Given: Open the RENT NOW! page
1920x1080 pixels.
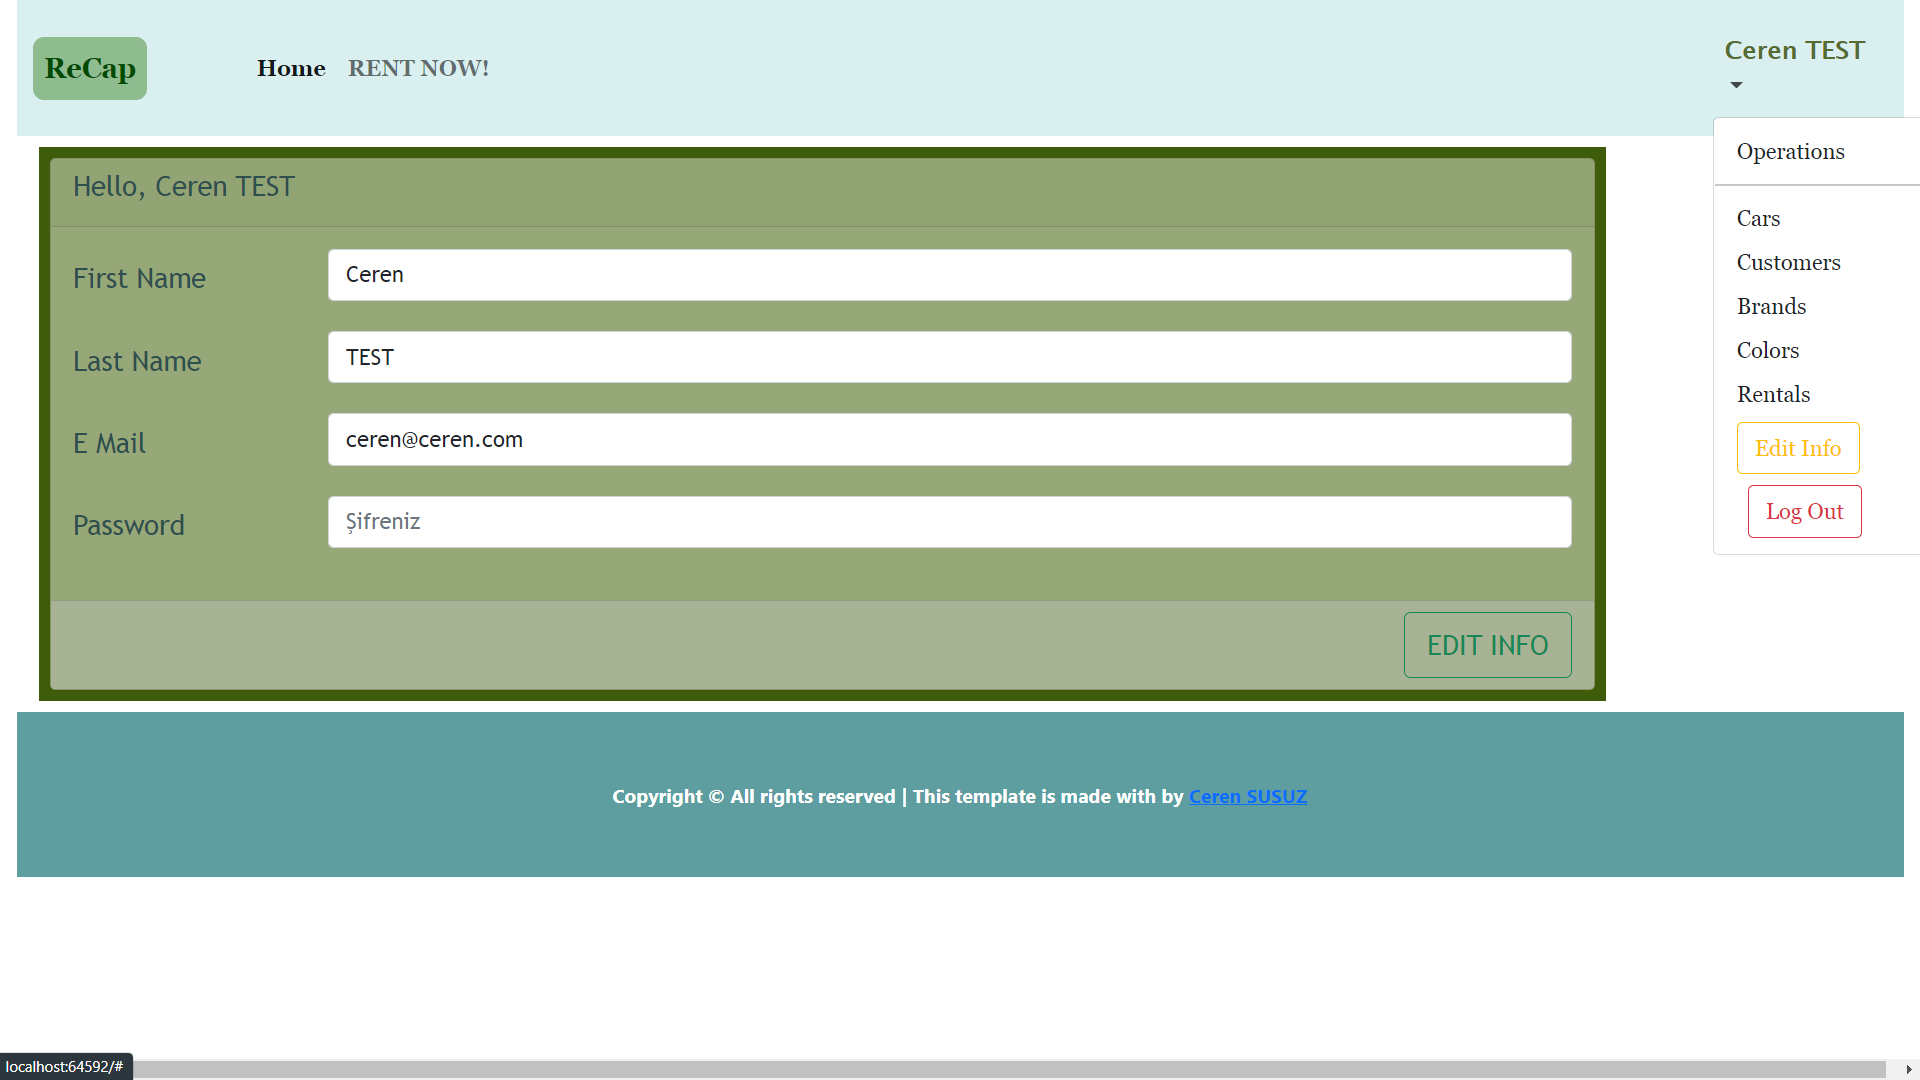Looking at the screenshot, I should 418,68.
